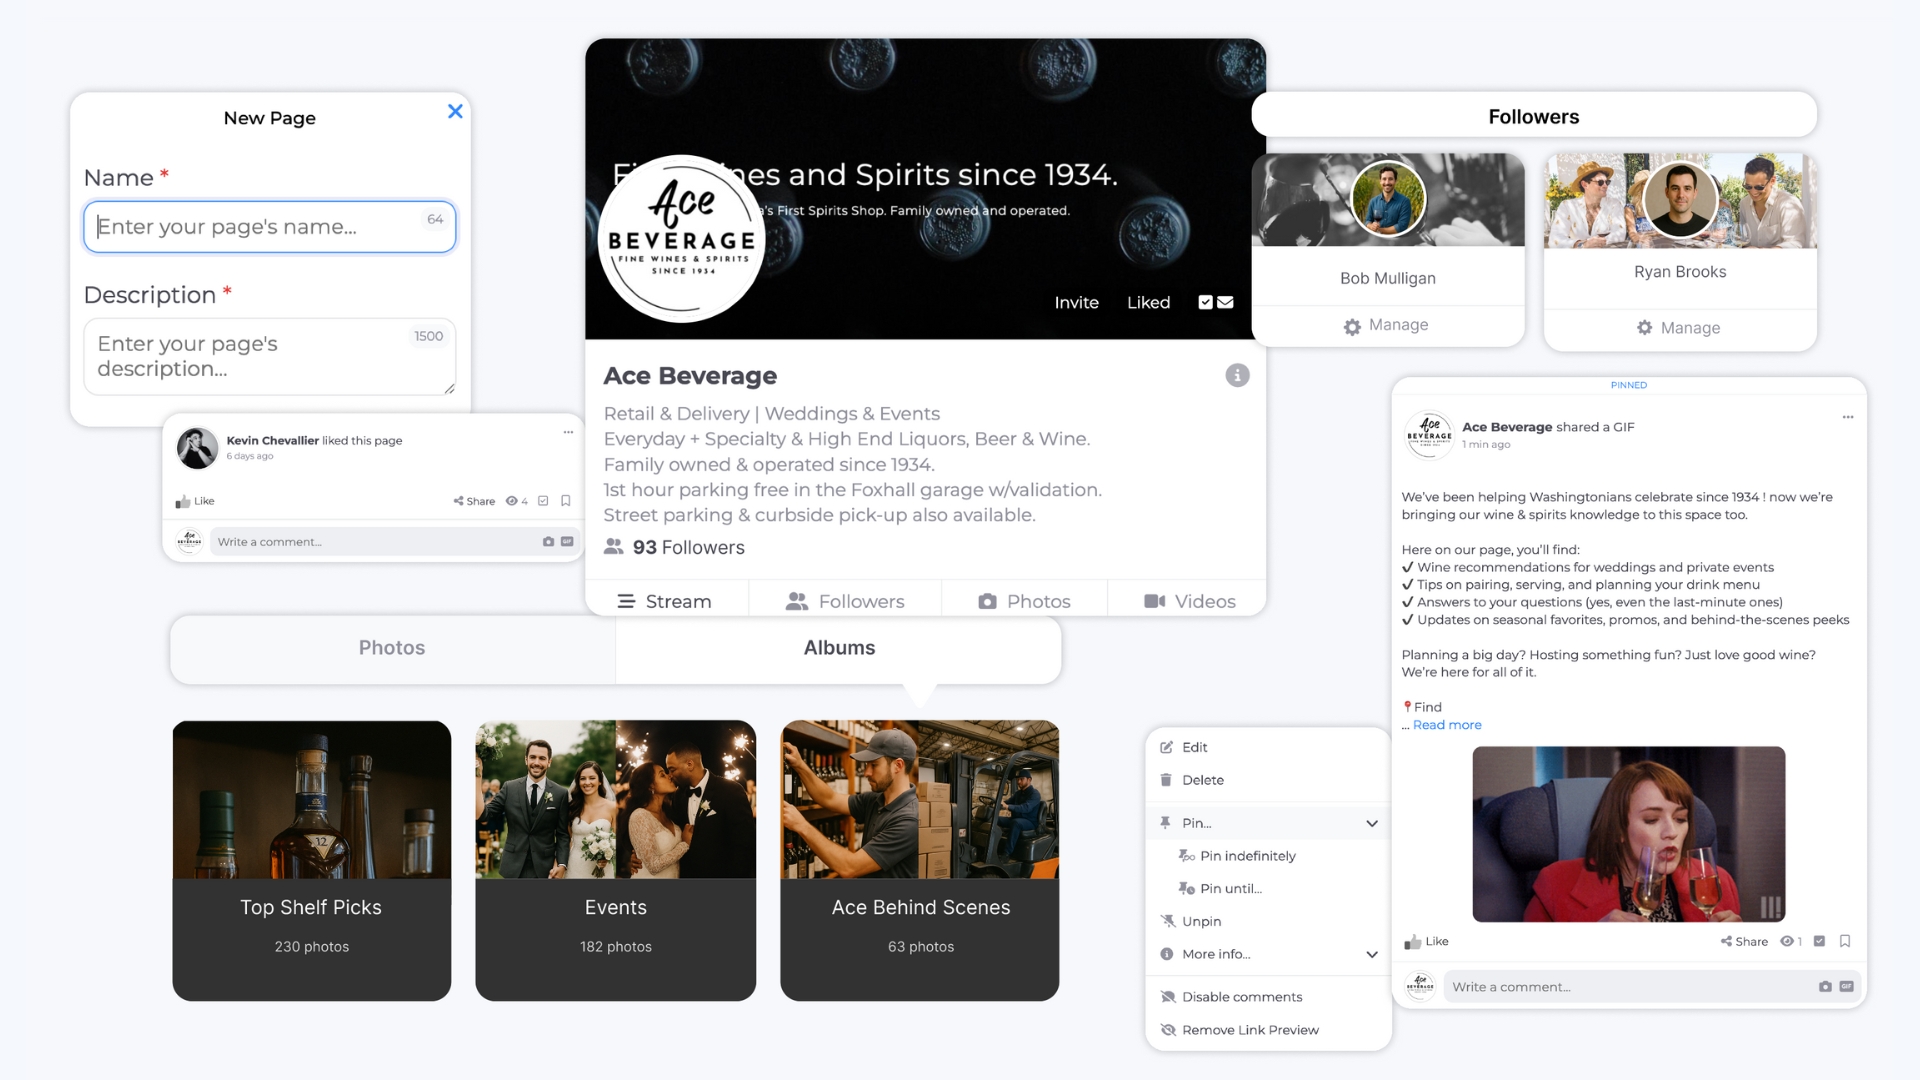Image resolution: width=1920 pixels, height=1080 pixels.
Task: Toggle the checkmark box on the cover banner
Action: (1205, 302)
